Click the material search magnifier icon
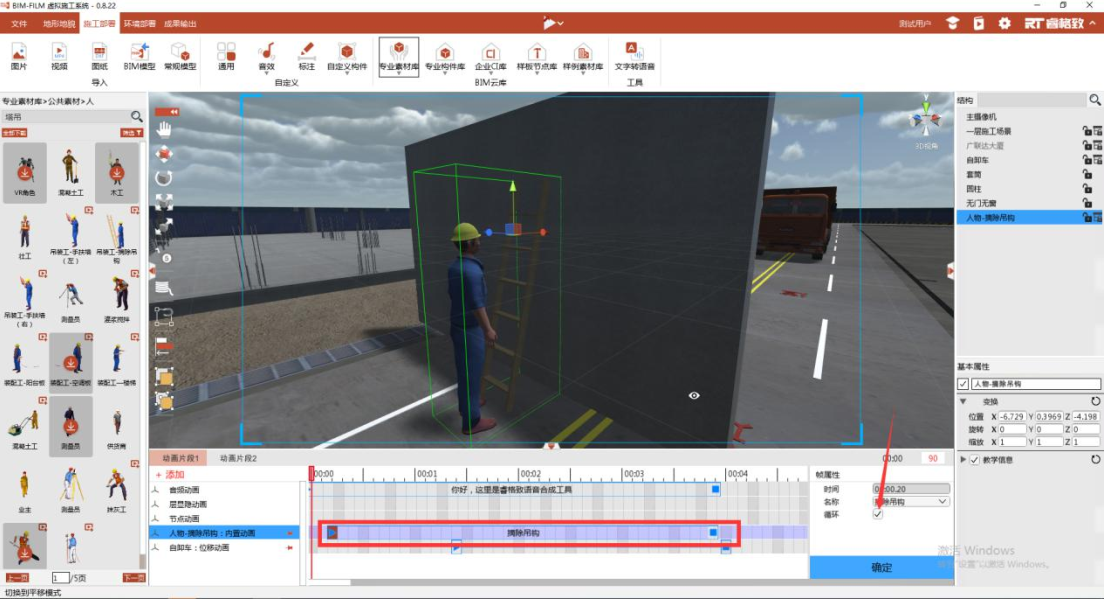The image size is (1106, 601). click(x=136, y=116)
